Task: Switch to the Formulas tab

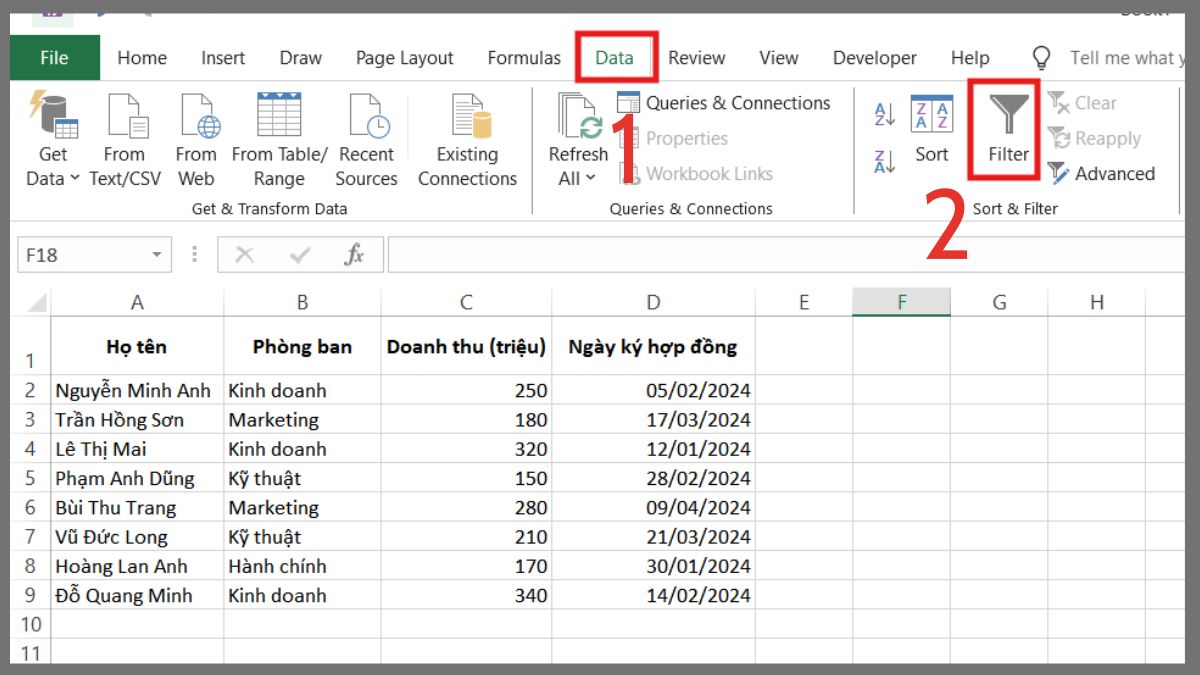Action: tap(523, 57)
